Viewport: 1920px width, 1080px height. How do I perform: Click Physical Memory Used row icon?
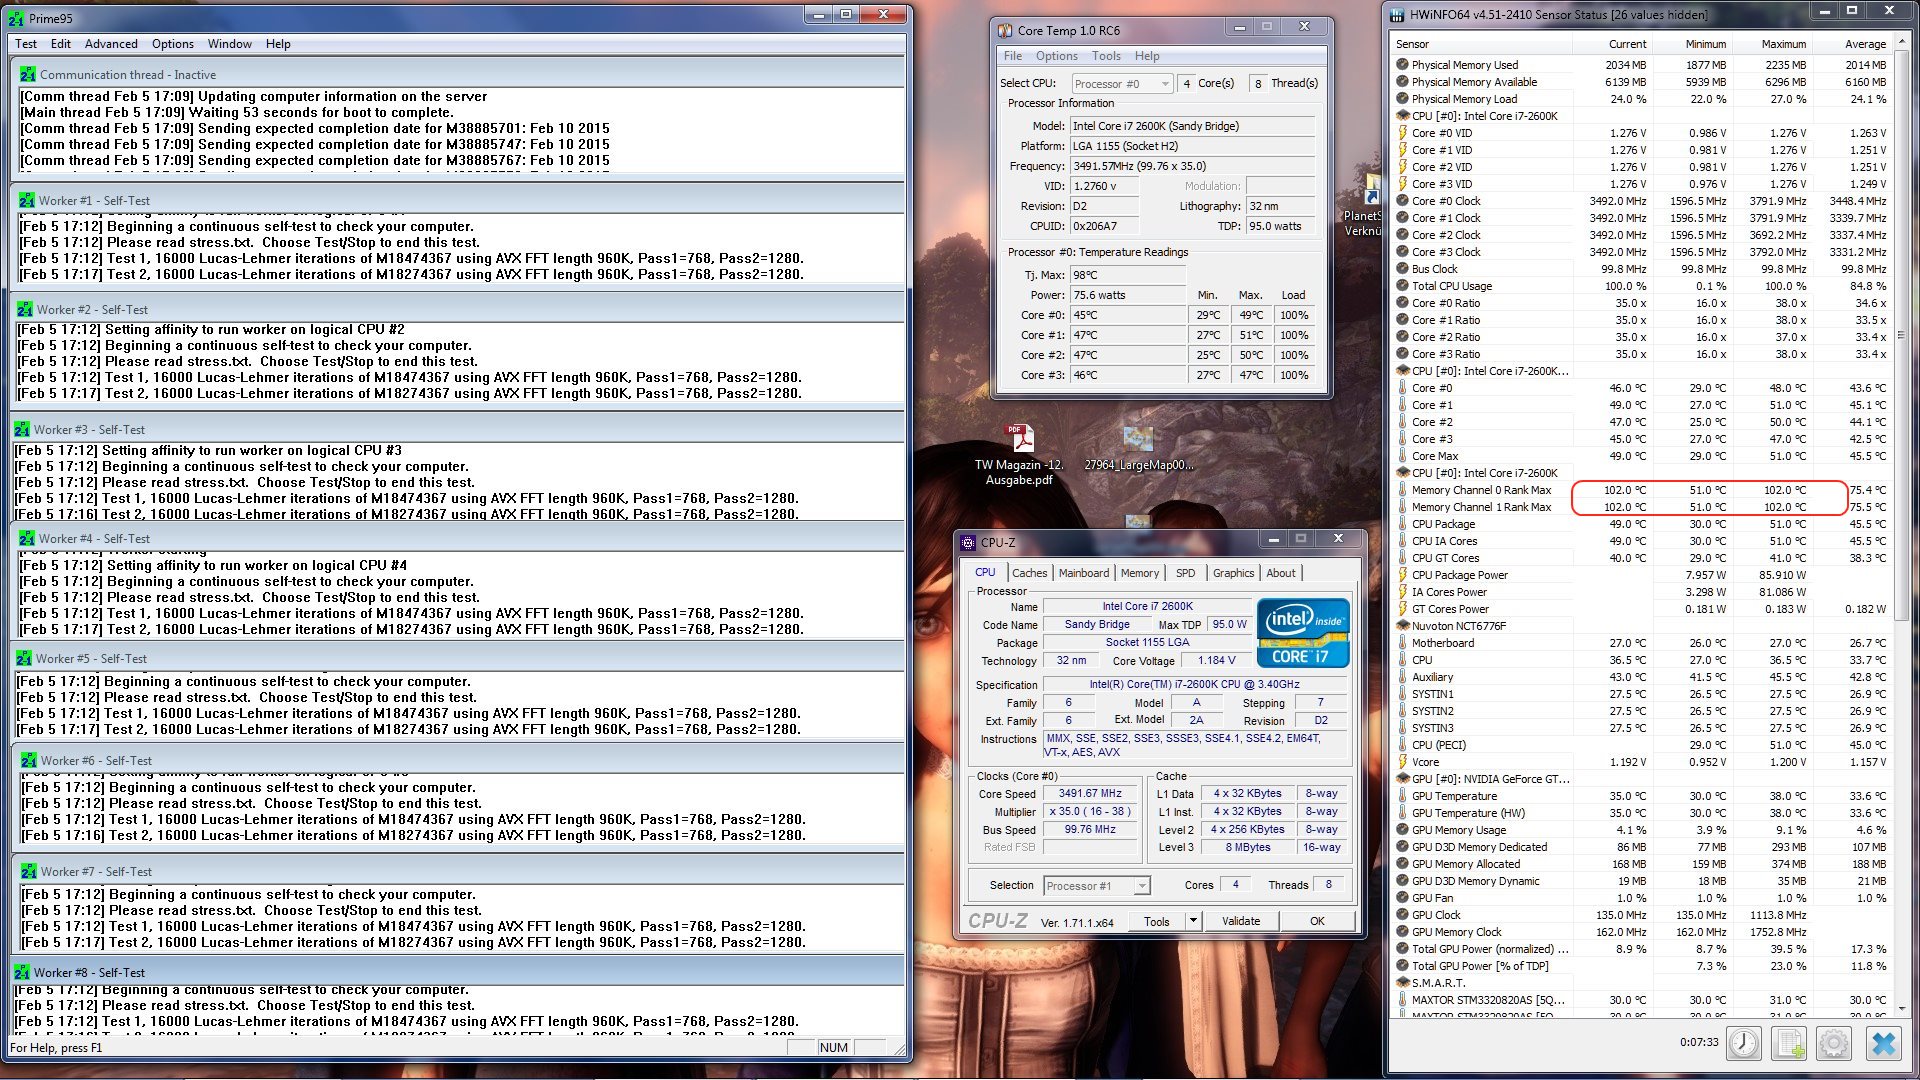click(x=1402, y=65)
